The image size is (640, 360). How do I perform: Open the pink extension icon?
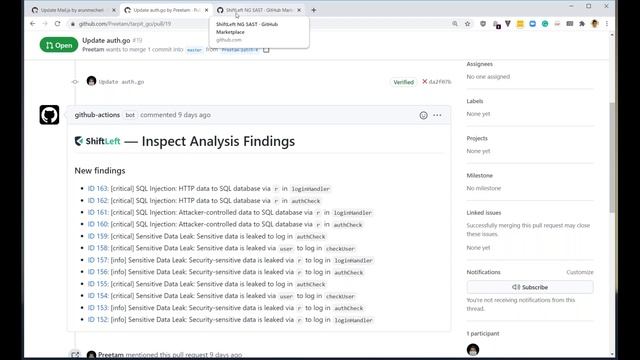(x=557, y=24)
